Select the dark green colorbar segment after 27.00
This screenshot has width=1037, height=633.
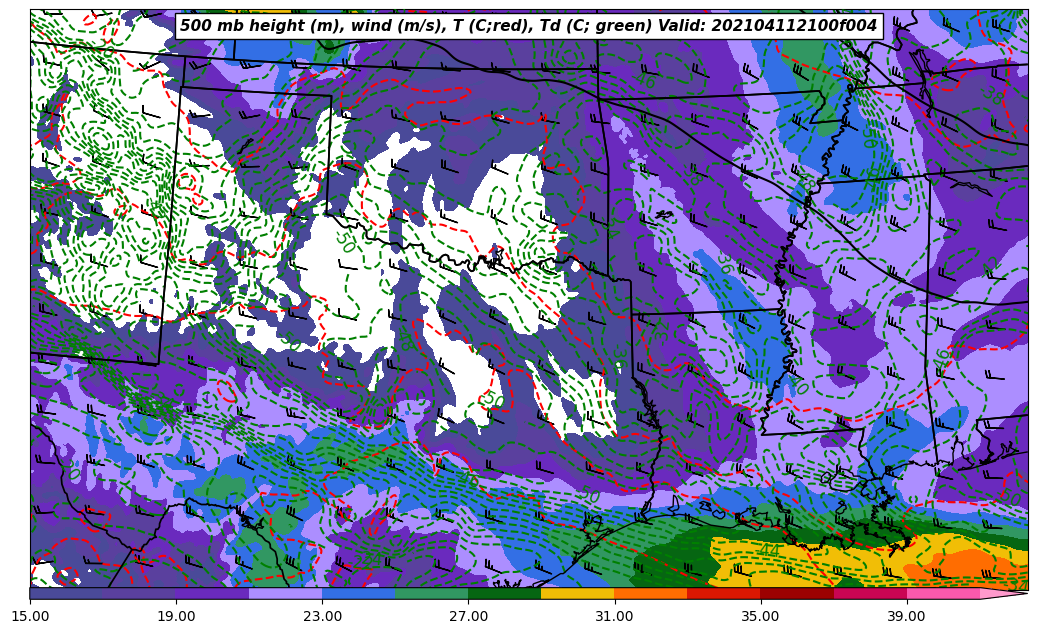click(505, 593)
